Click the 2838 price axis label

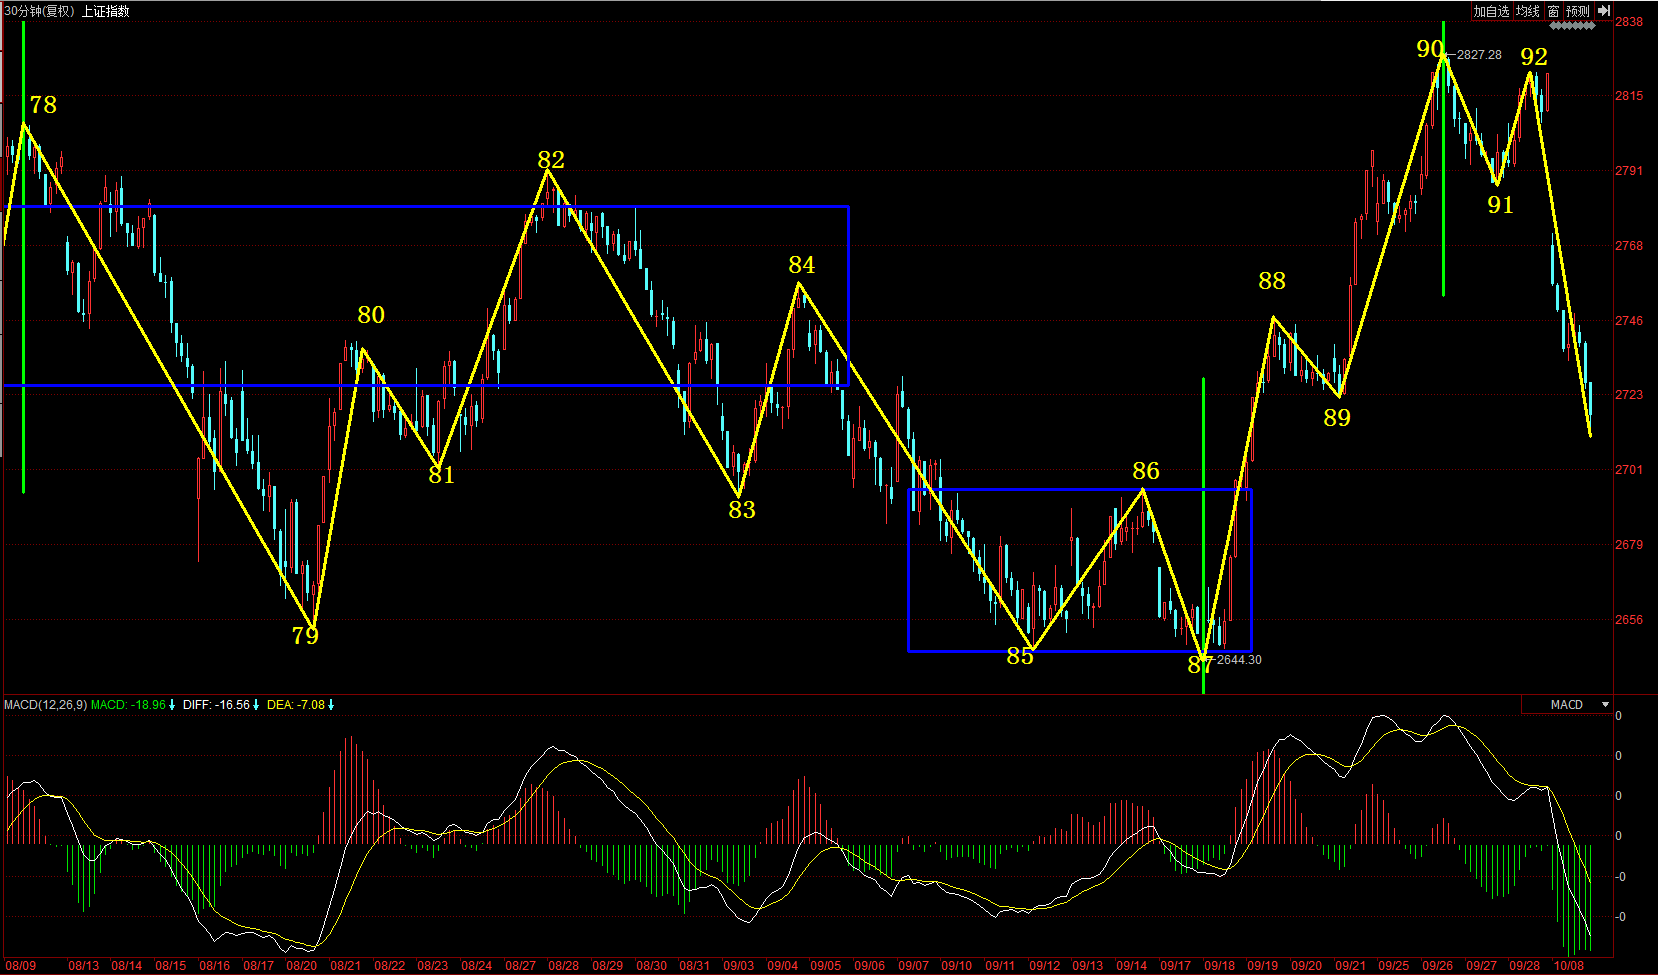tap(1629, 21)
